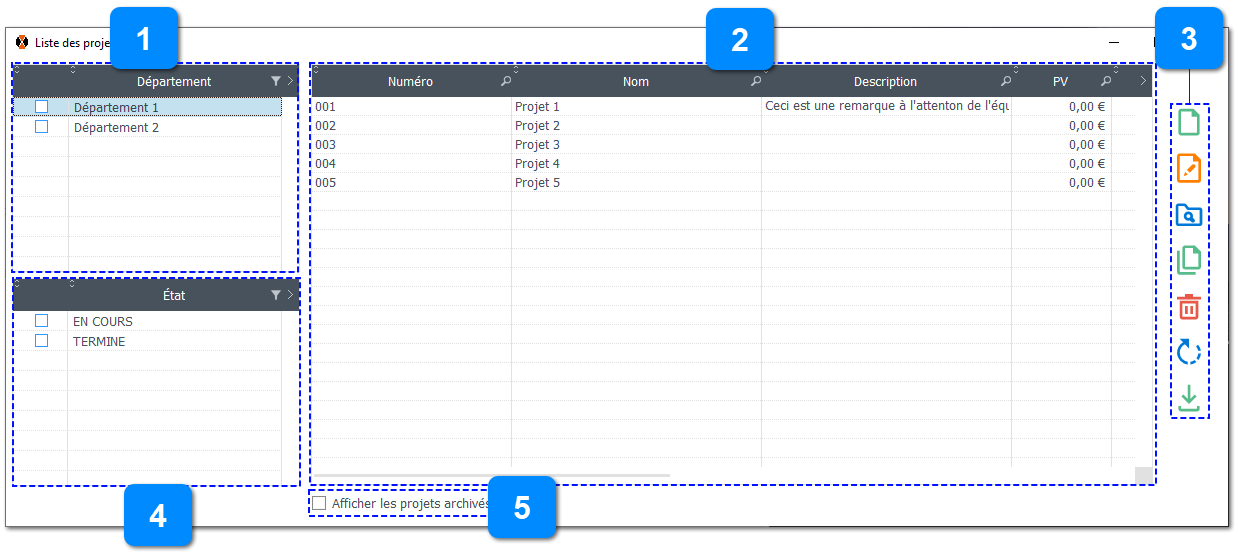The image size is (1238, 557).
Task: Select the TERMINE row label
Action: (x=99, y=341)
